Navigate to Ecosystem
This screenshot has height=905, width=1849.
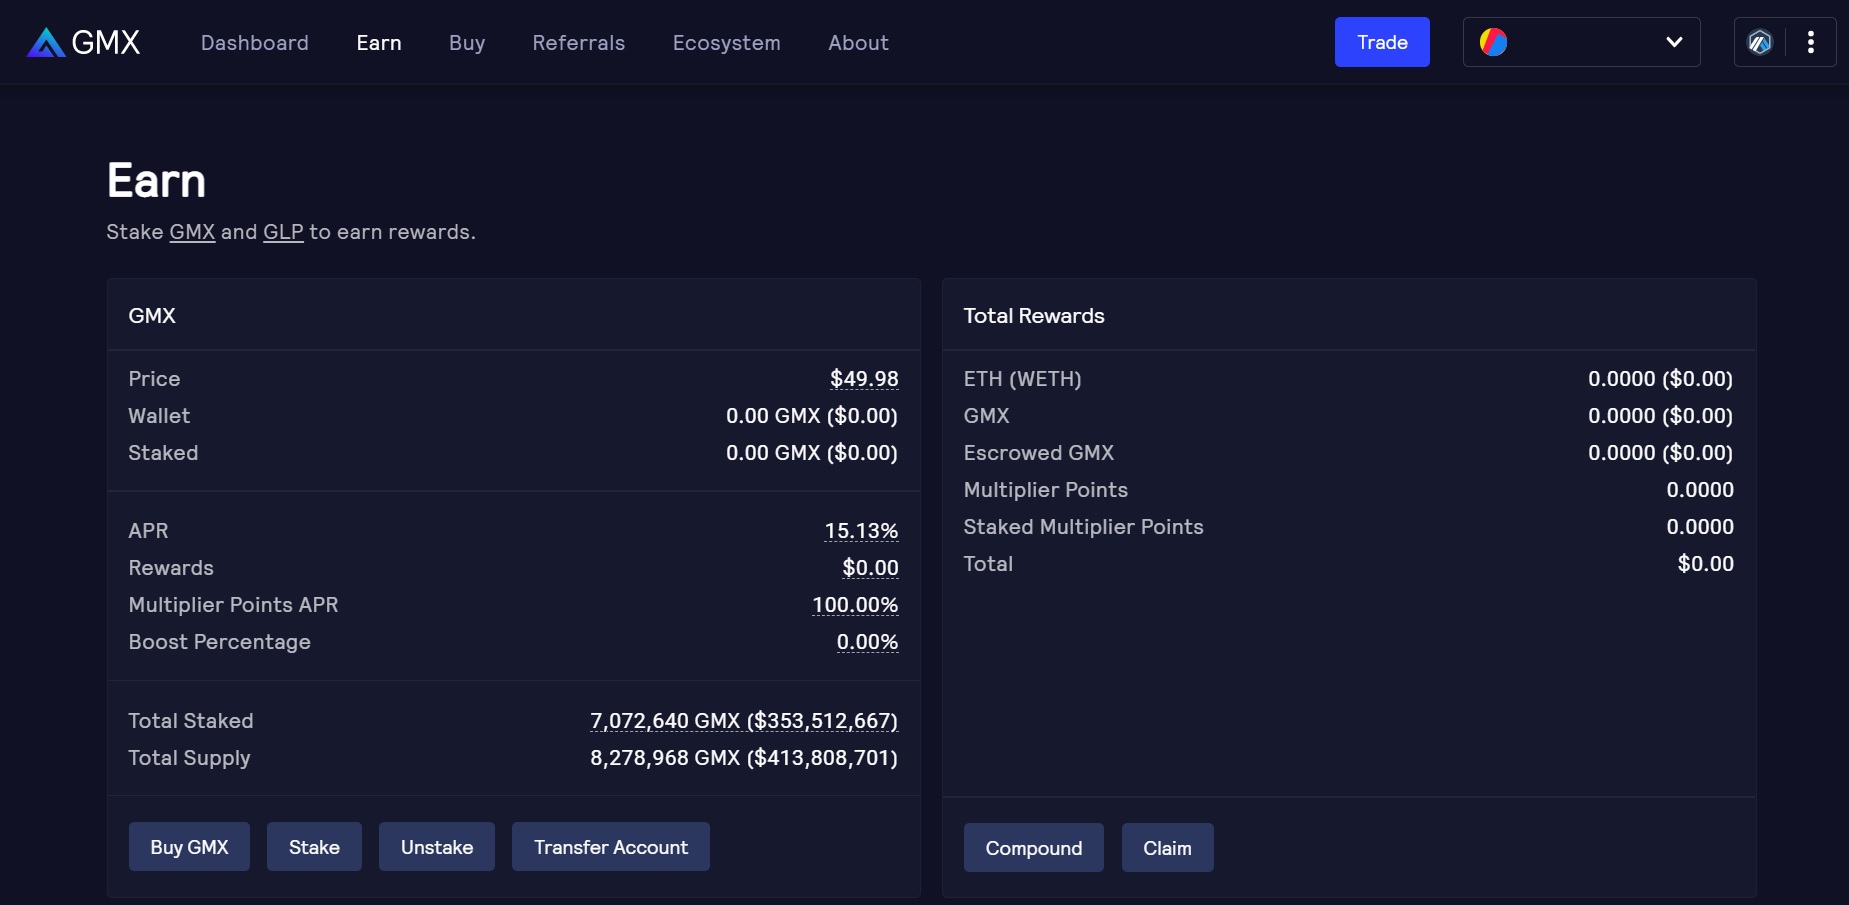coord(727,43)
